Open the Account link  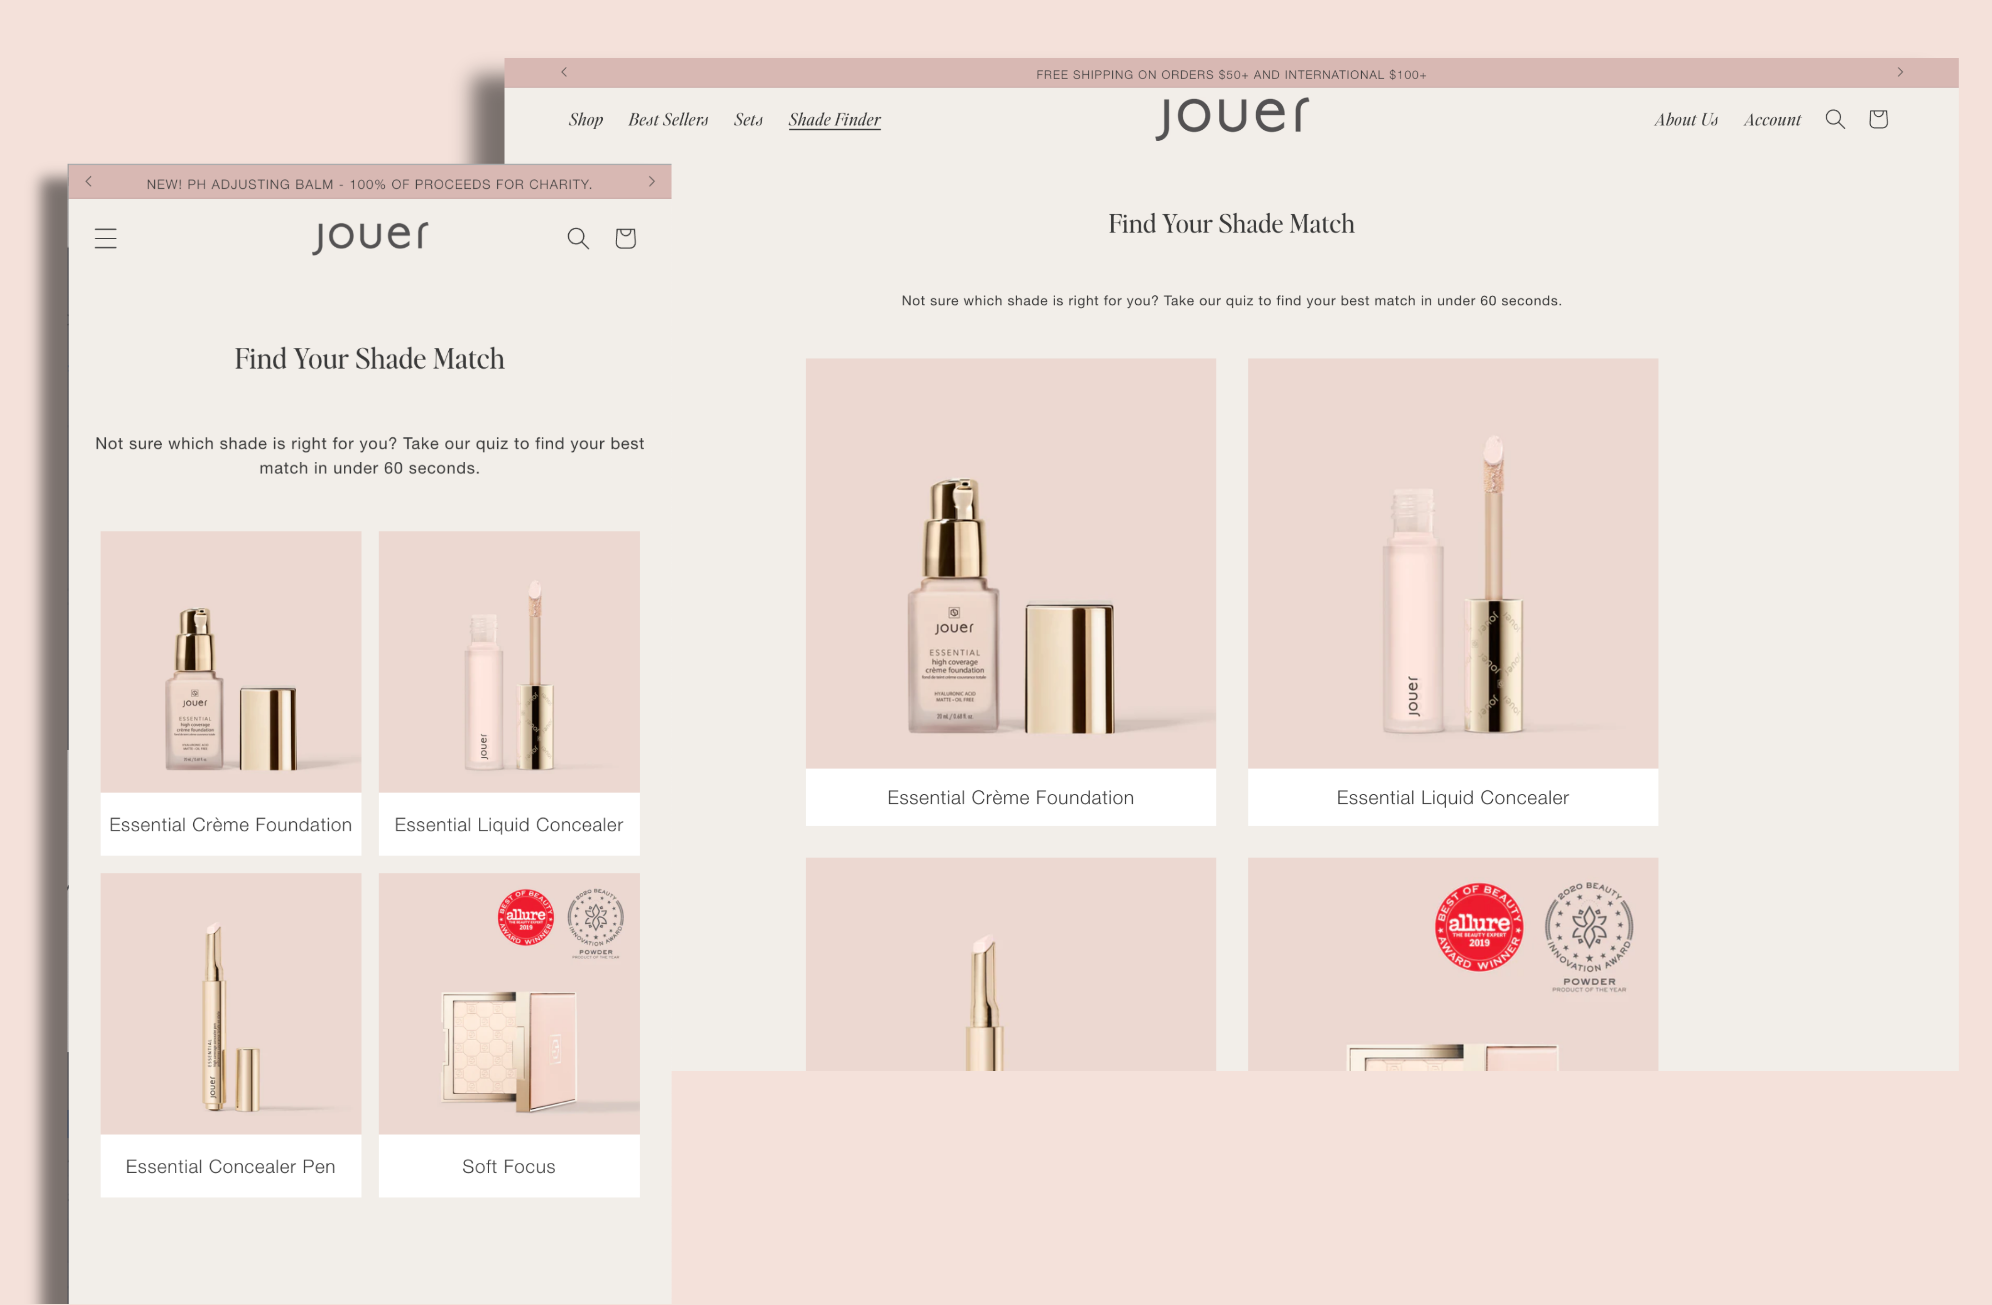[1772, 120]
